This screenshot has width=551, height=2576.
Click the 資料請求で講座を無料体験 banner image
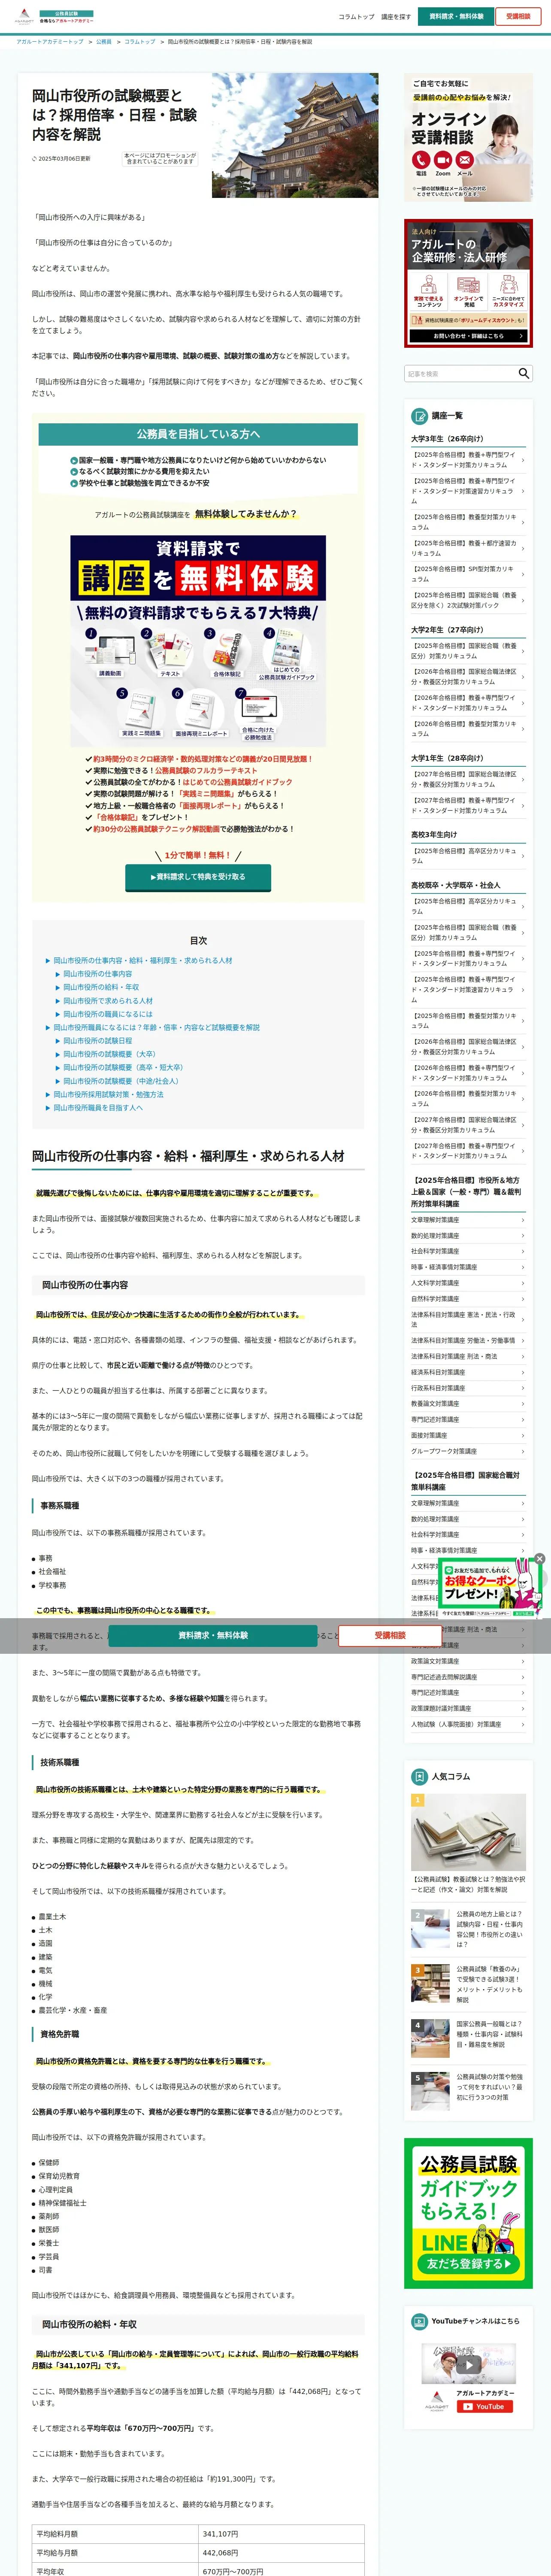coord(198,640)
